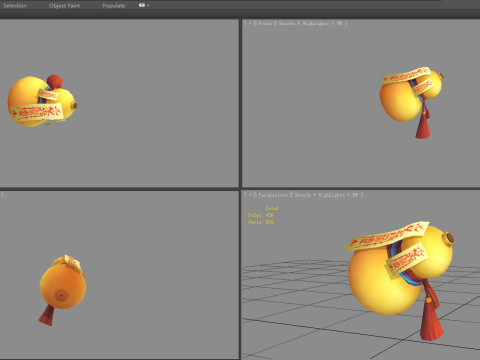Image resolution: width=480 pixels, height=360 pixels.
Task: Open the Perspective viewport [+] general menu
Action: click(250, 195)
